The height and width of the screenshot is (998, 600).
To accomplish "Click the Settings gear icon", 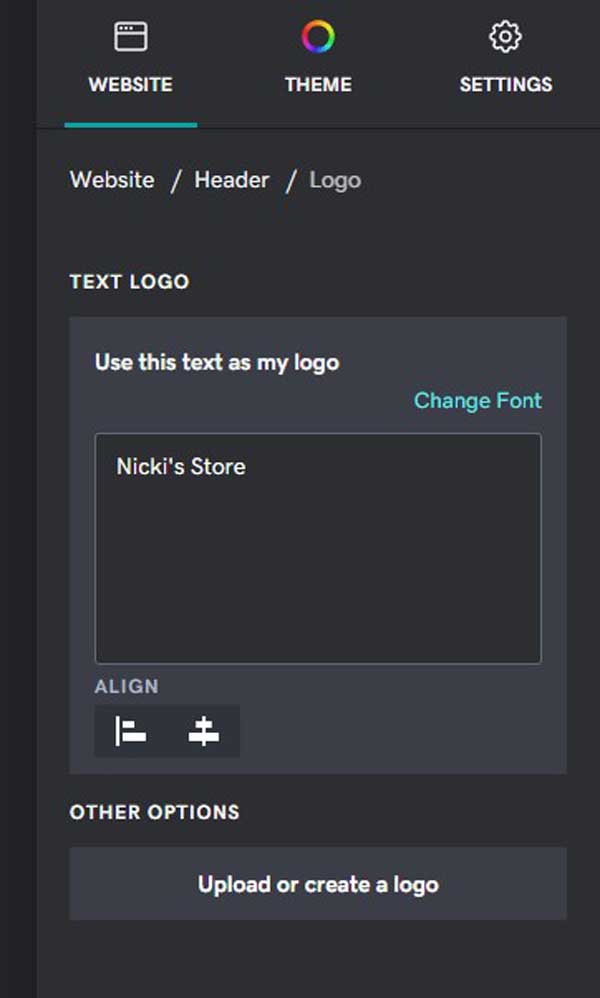I will [505, 36].
